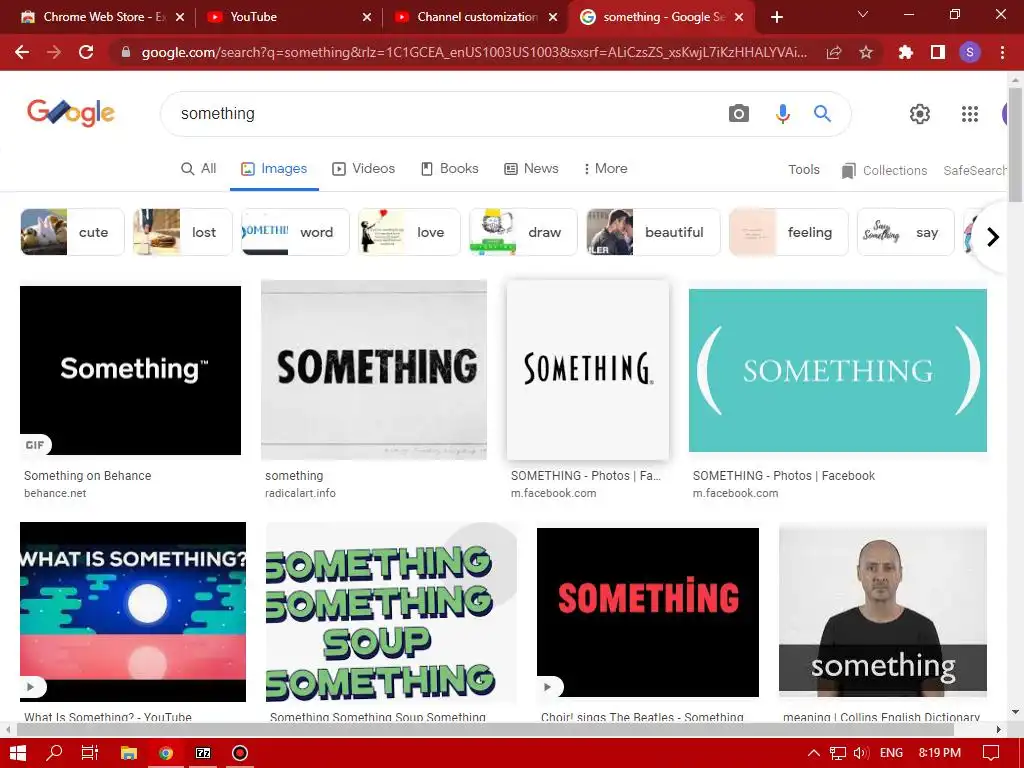Close the YouTube tab
This screenshot has height=768, width=1024.
pos(367,17)
